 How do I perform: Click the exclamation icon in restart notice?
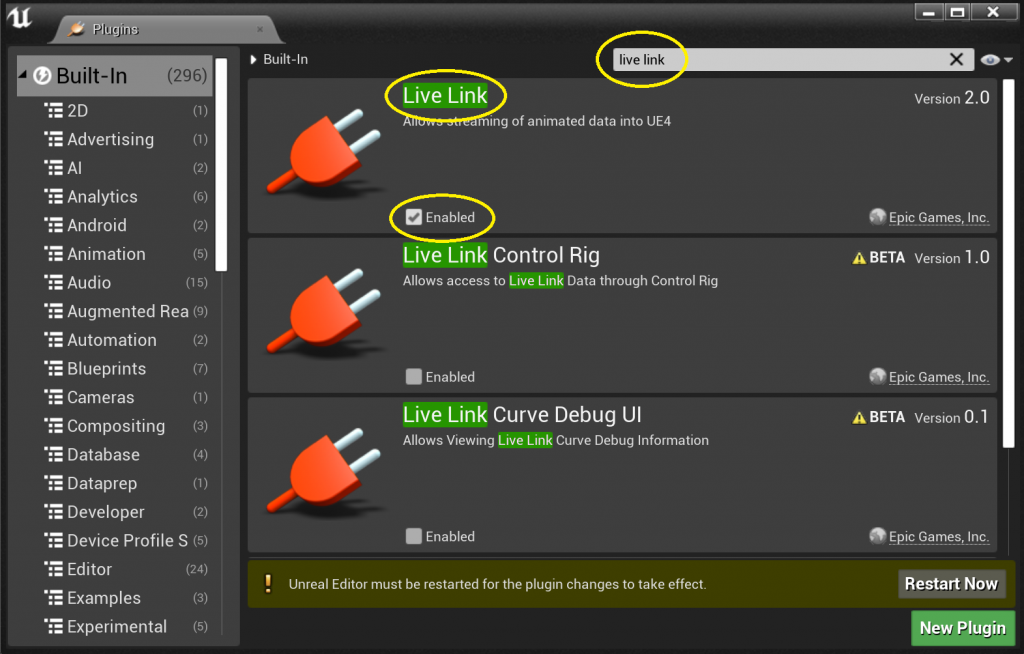(x=268, y=583)
